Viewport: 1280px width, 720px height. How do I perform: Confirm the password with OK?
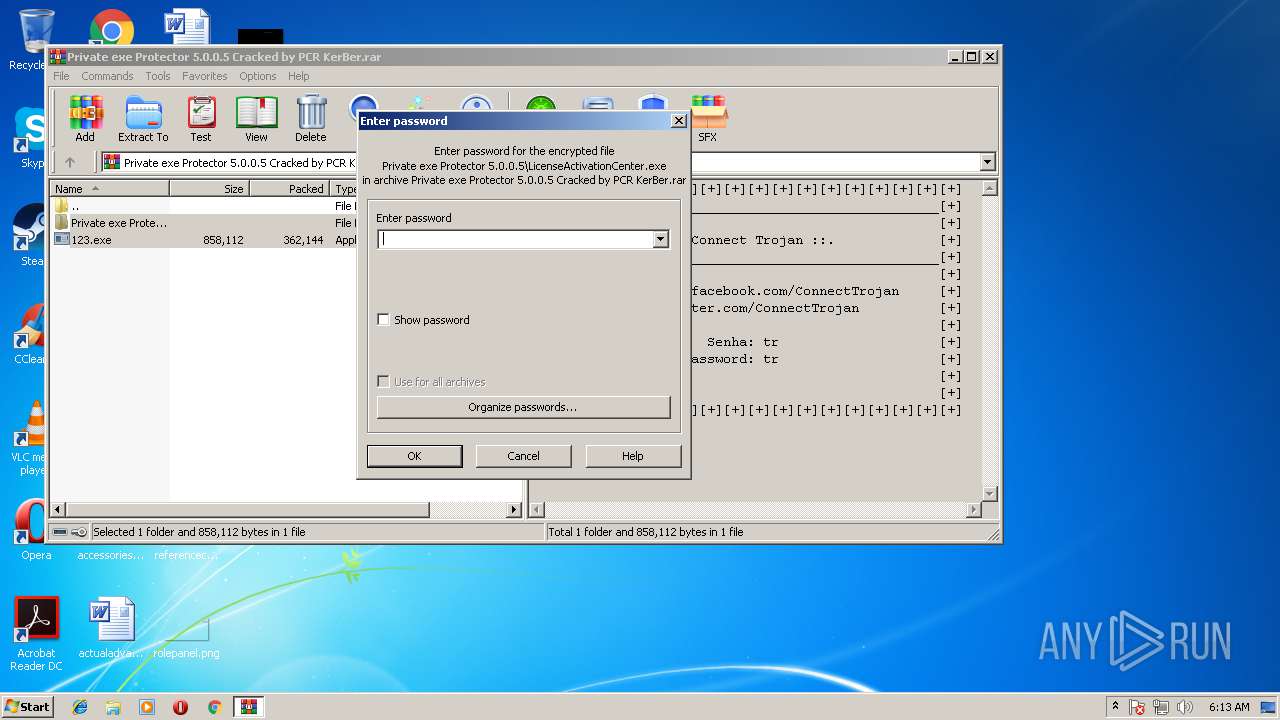414,456
